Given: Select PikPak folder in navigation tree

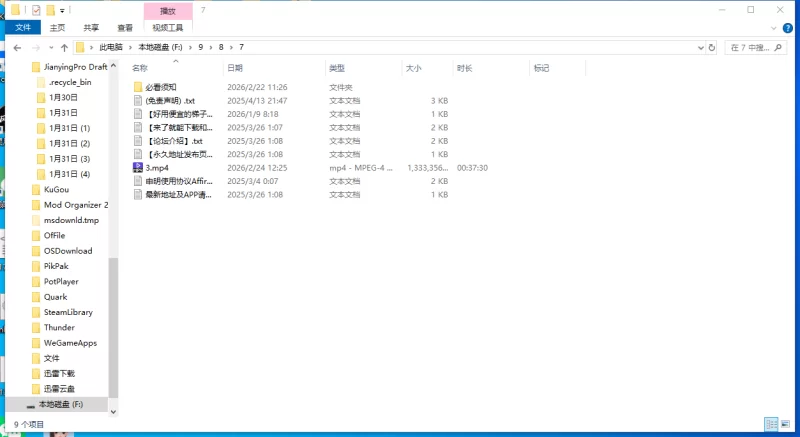Looking at the screenshot, I should pos(50,266).
